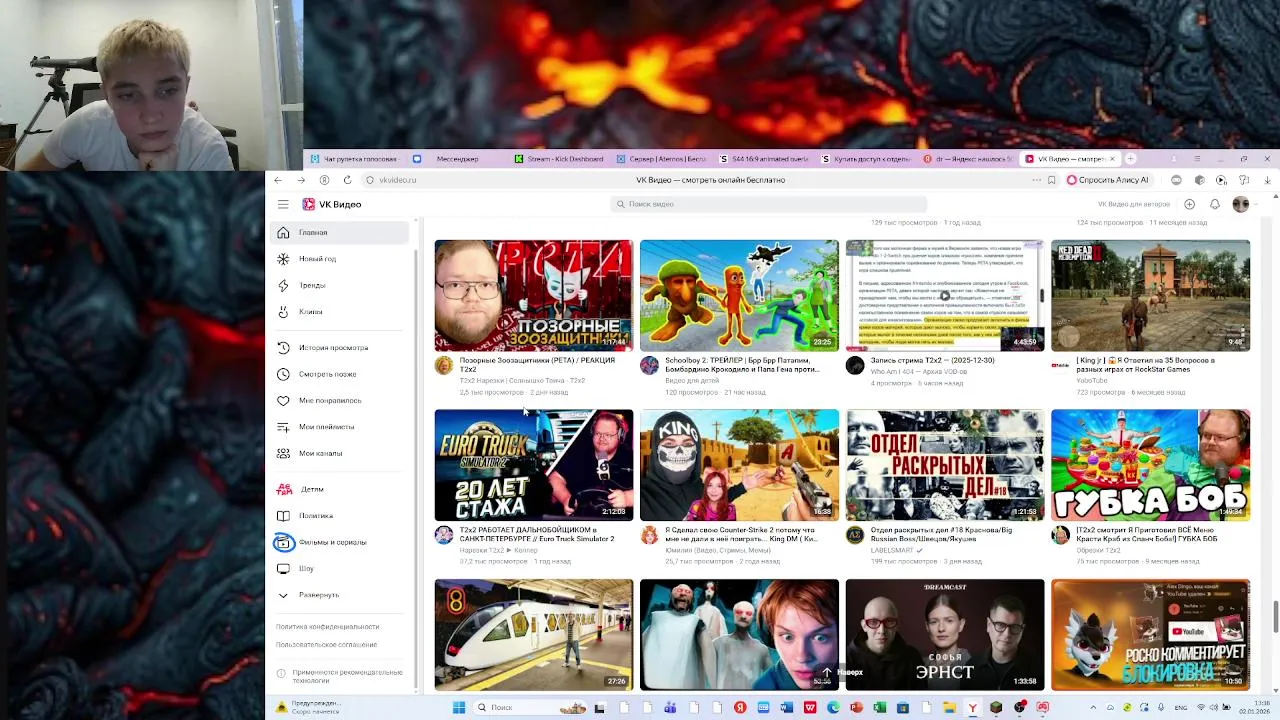Open the title link of the T2x2 Euro Truck video

click(x=537, y=534)
